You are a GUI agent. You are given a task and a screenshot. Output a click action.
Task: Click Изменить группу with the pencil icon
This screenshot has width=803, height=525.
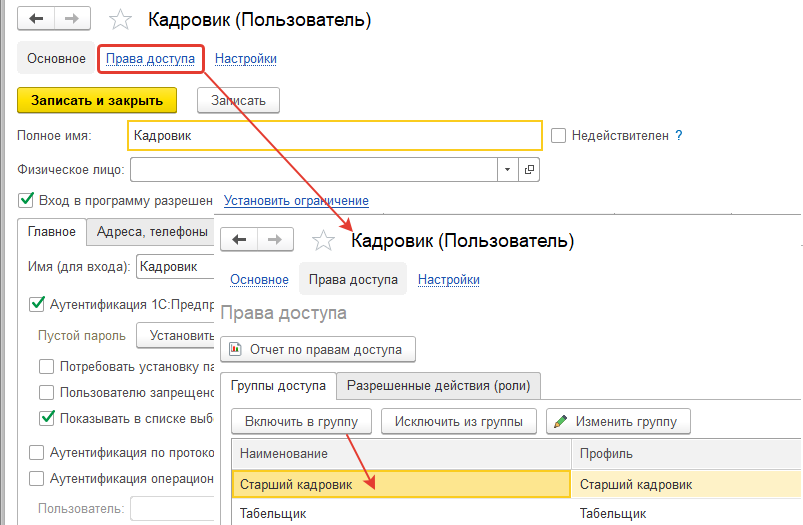tap(618, 421)
